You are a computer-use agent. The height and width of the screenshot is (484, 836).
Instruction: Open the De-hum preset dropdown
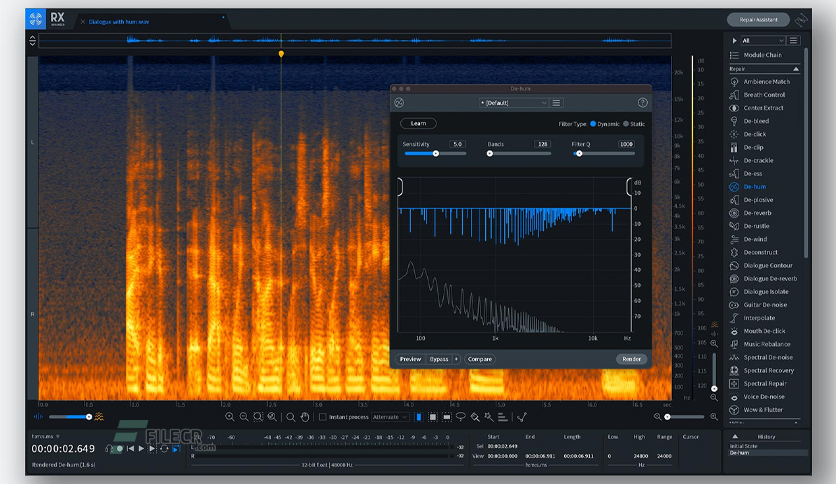(513, 103)
